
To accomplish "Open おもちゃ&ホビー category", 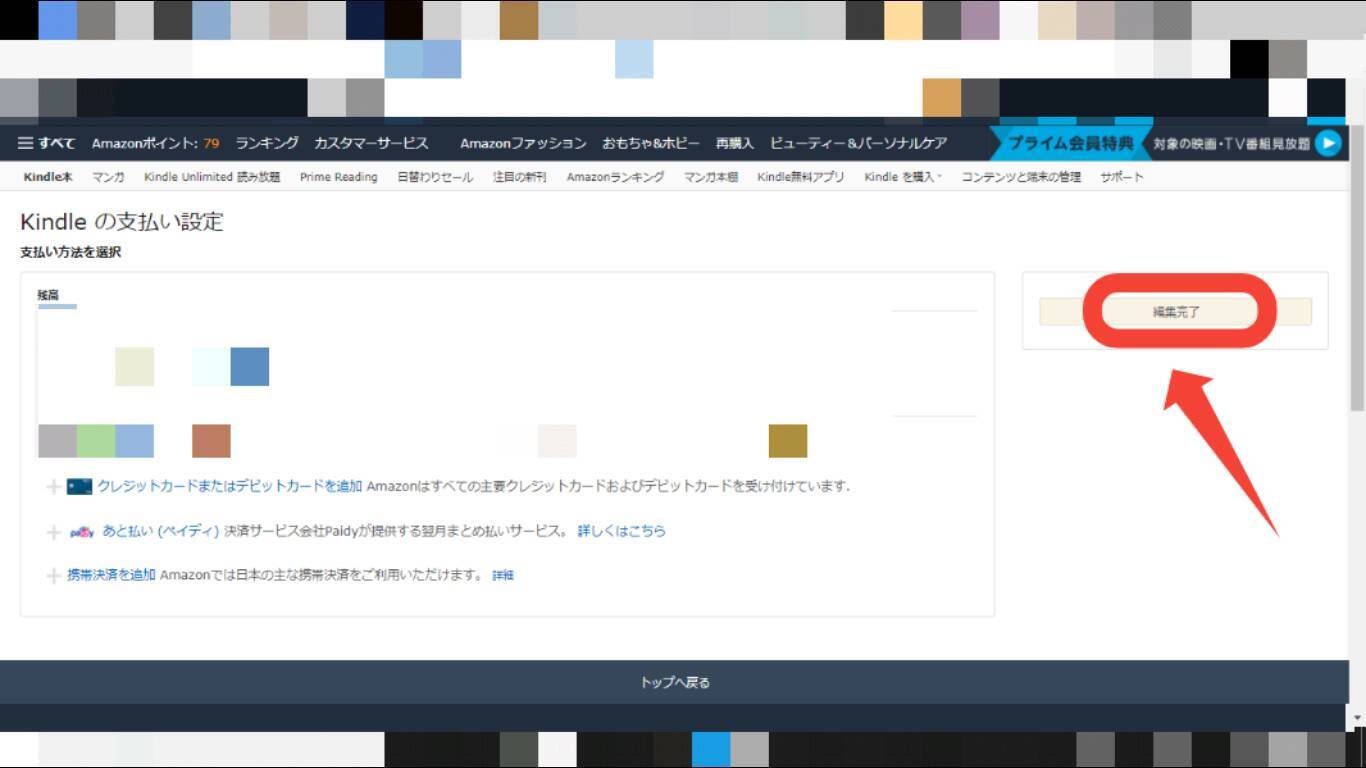I will click(651, 143).
